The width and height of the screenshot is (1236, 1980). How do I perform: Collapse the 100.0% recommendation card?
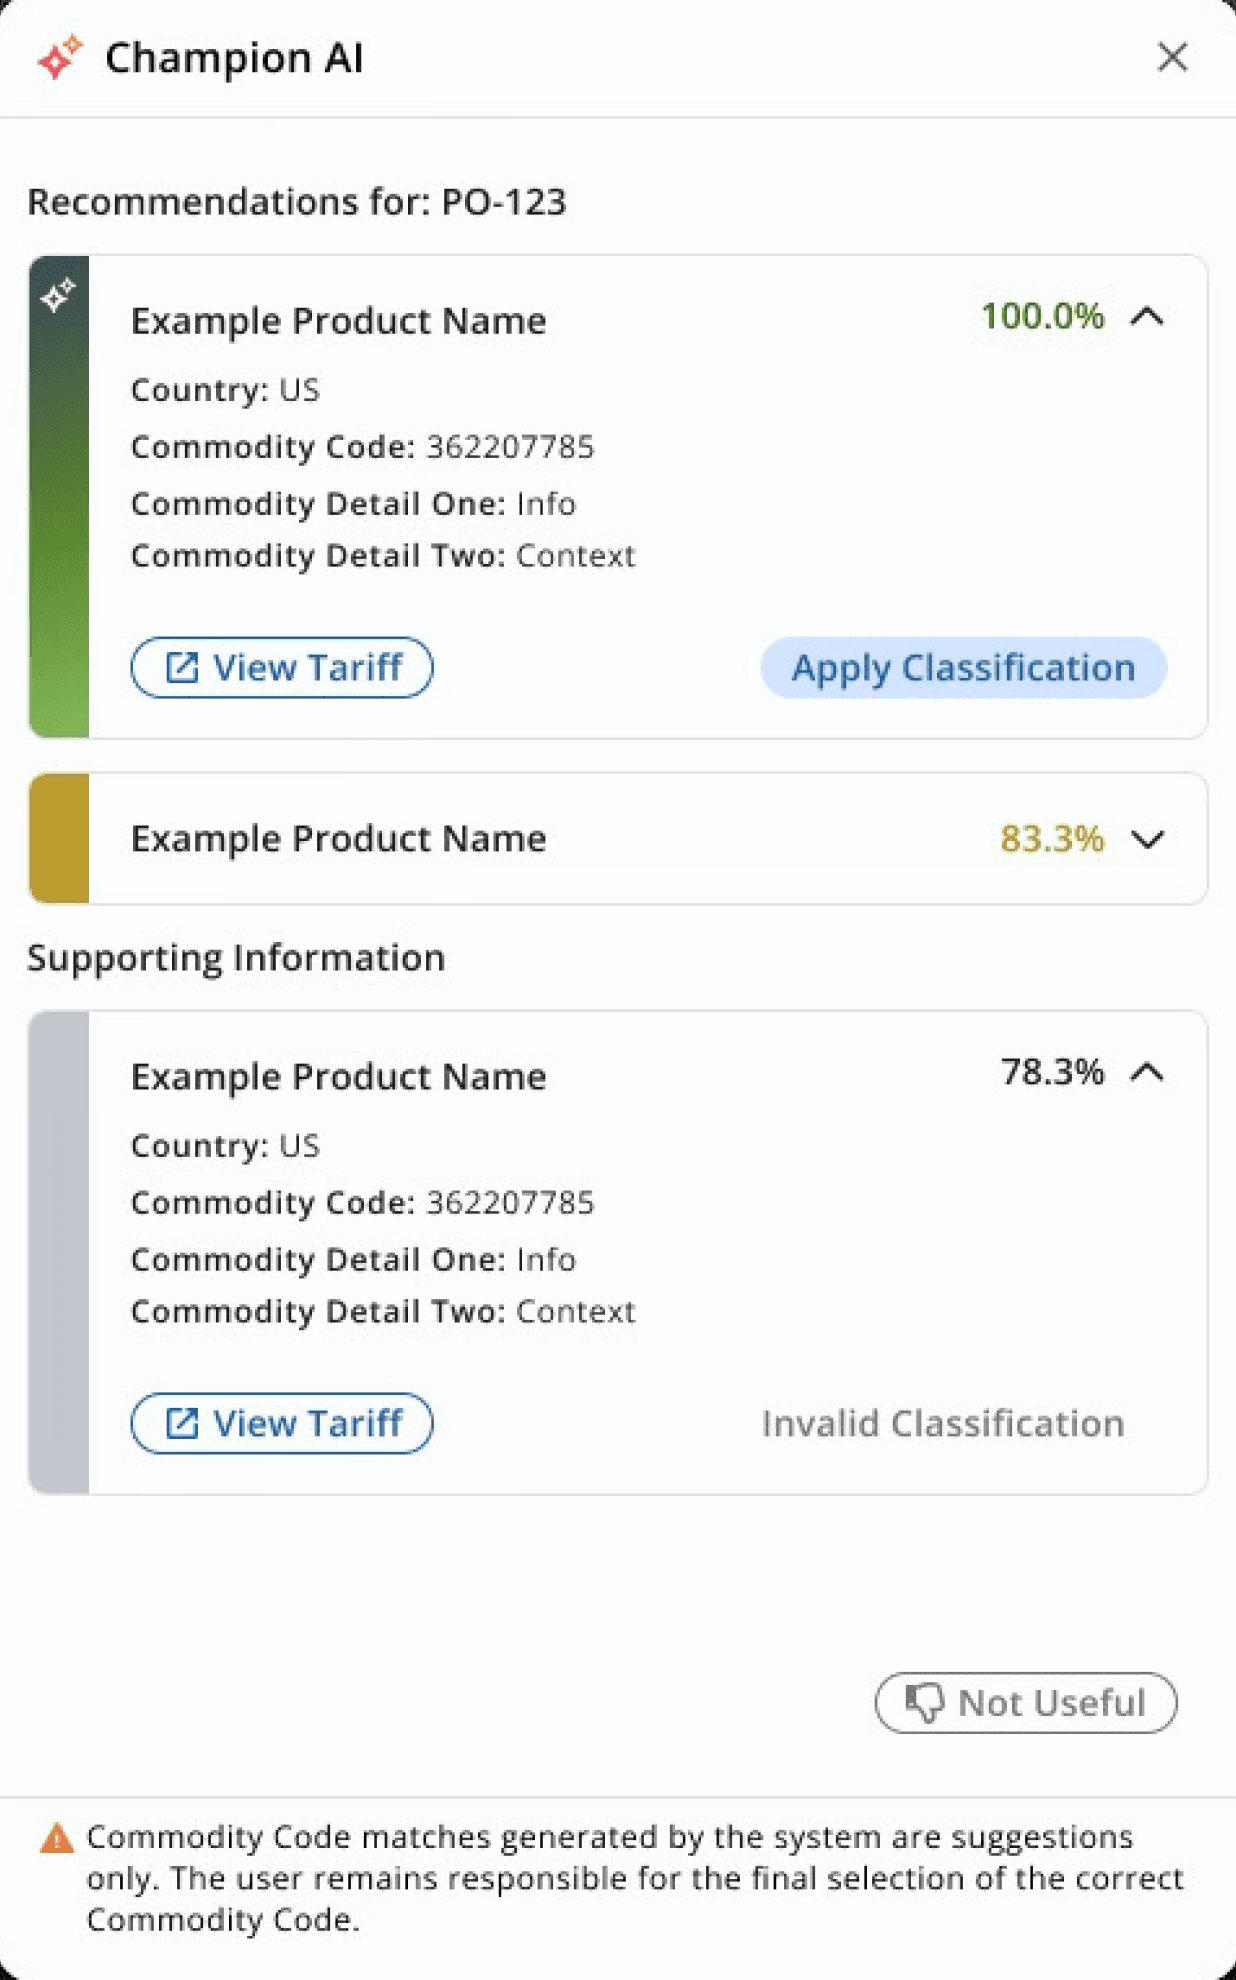tap(1147, 317)
